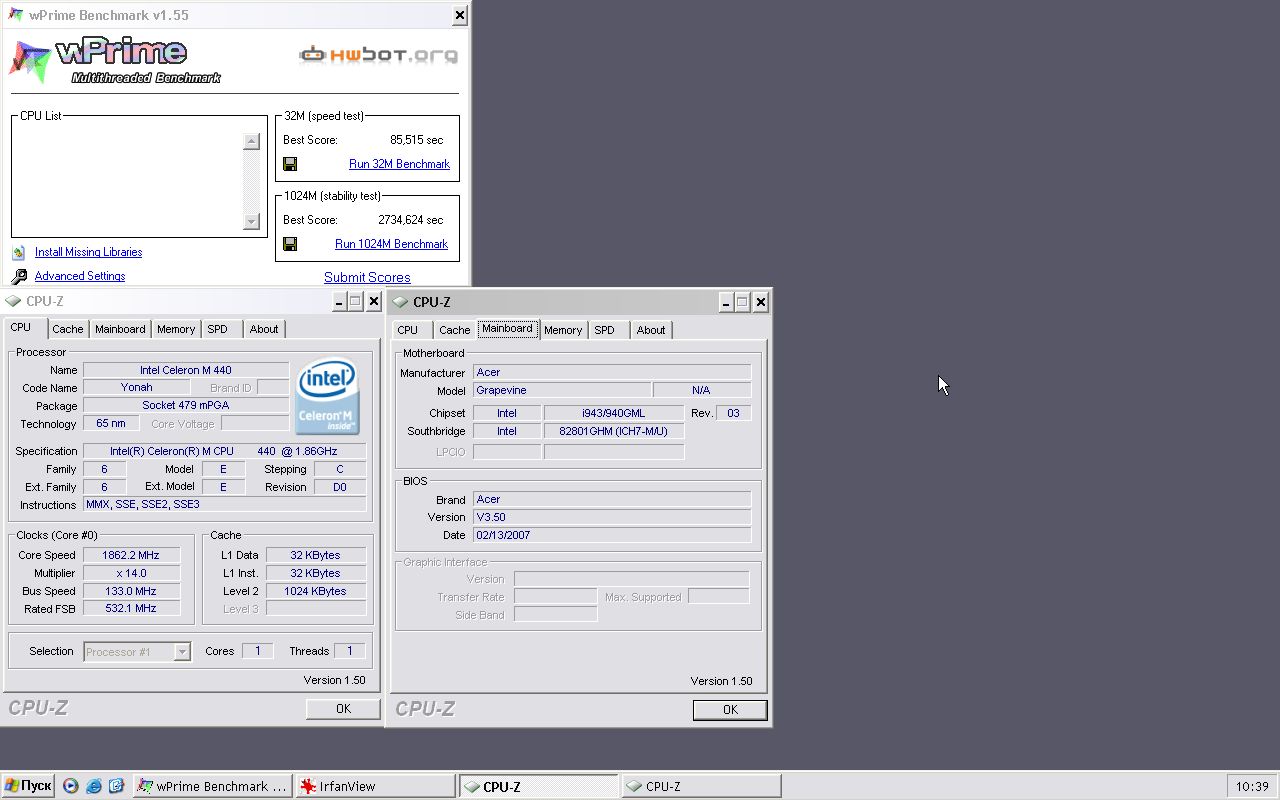Viewport: 1280px width, 800px height.
Task: Click the third quick launch icon after Internet Explorer
Action: [116, 786]
